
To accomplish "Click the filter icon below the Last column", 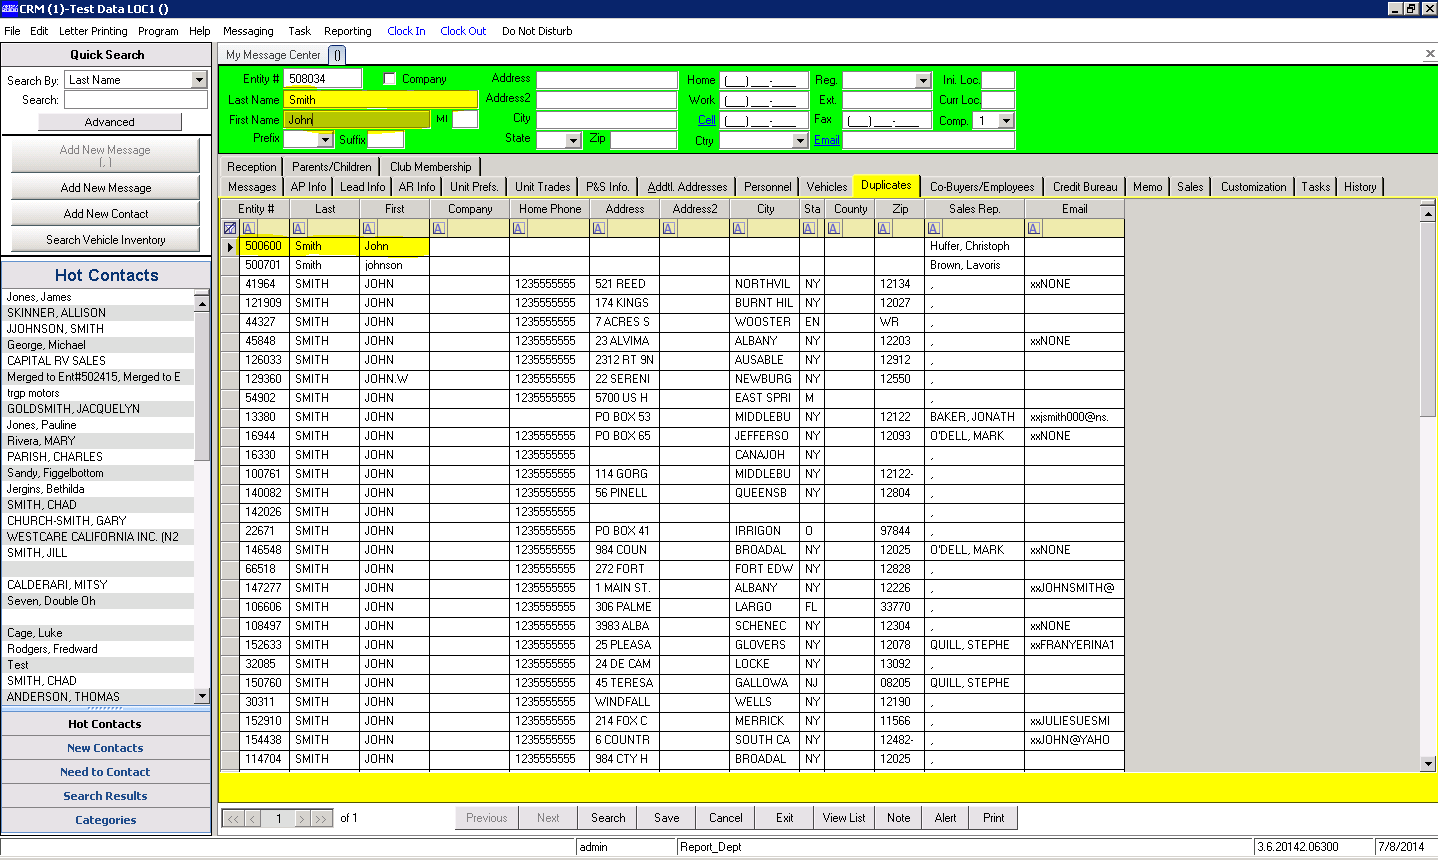I will click(298, 227).
